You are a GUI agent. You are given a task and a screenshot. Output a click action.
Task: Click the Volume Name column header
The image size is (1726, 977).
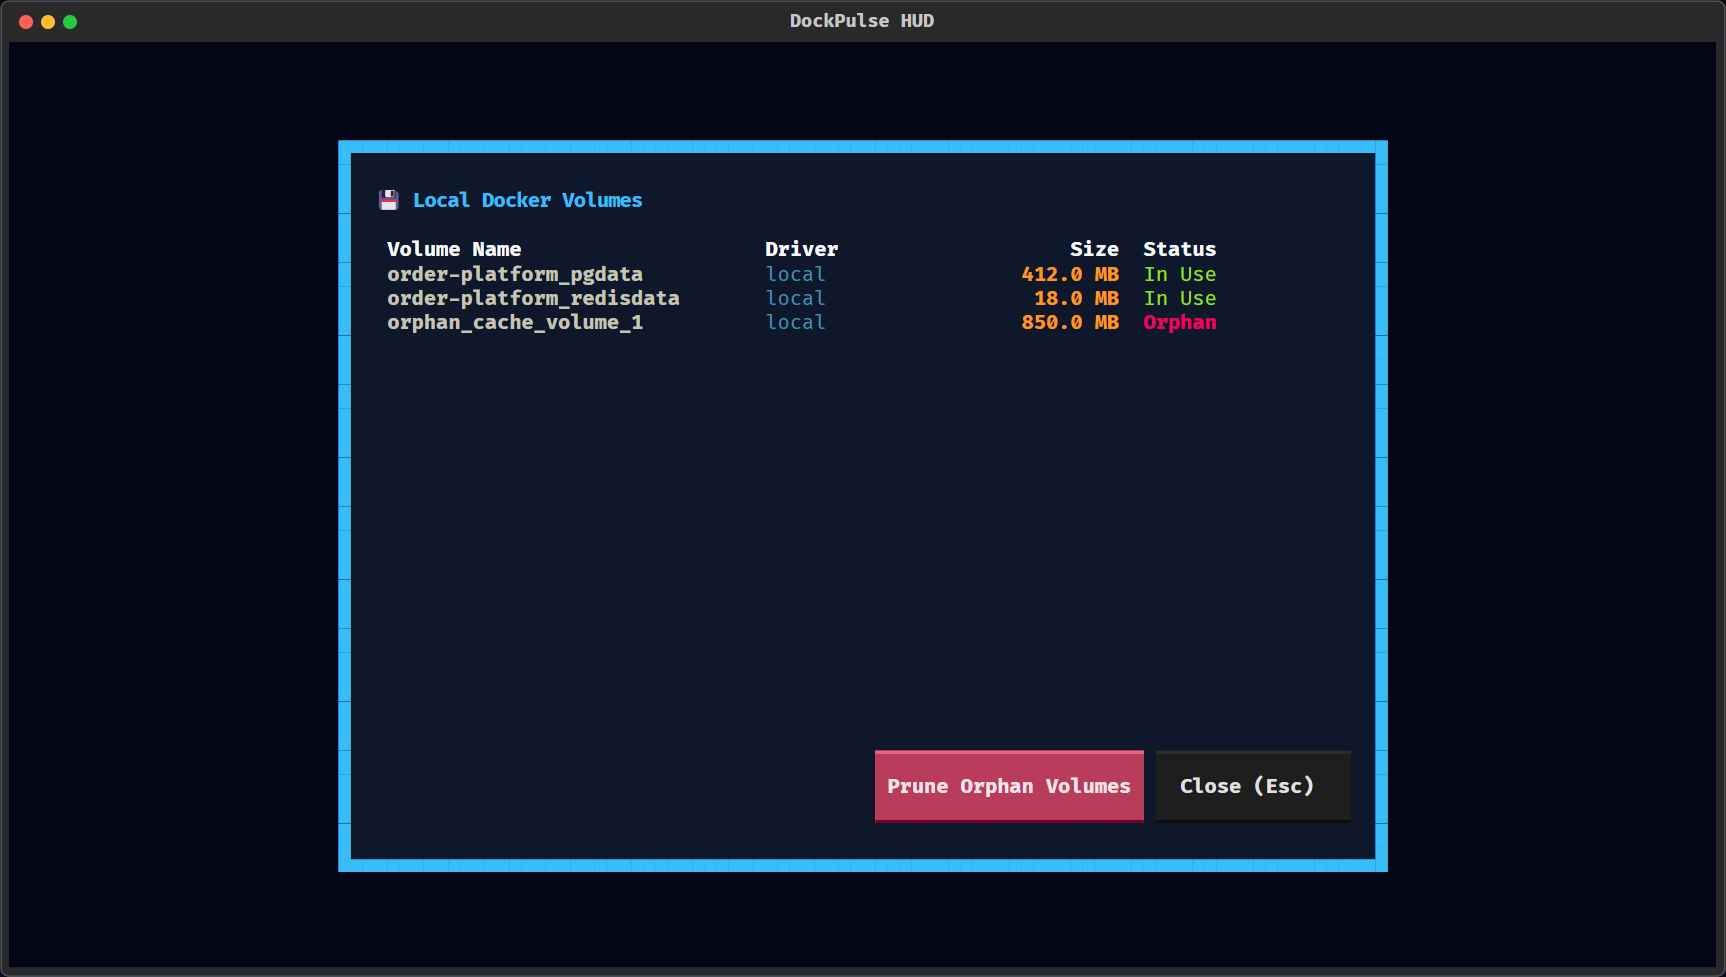tap(454, 249)
